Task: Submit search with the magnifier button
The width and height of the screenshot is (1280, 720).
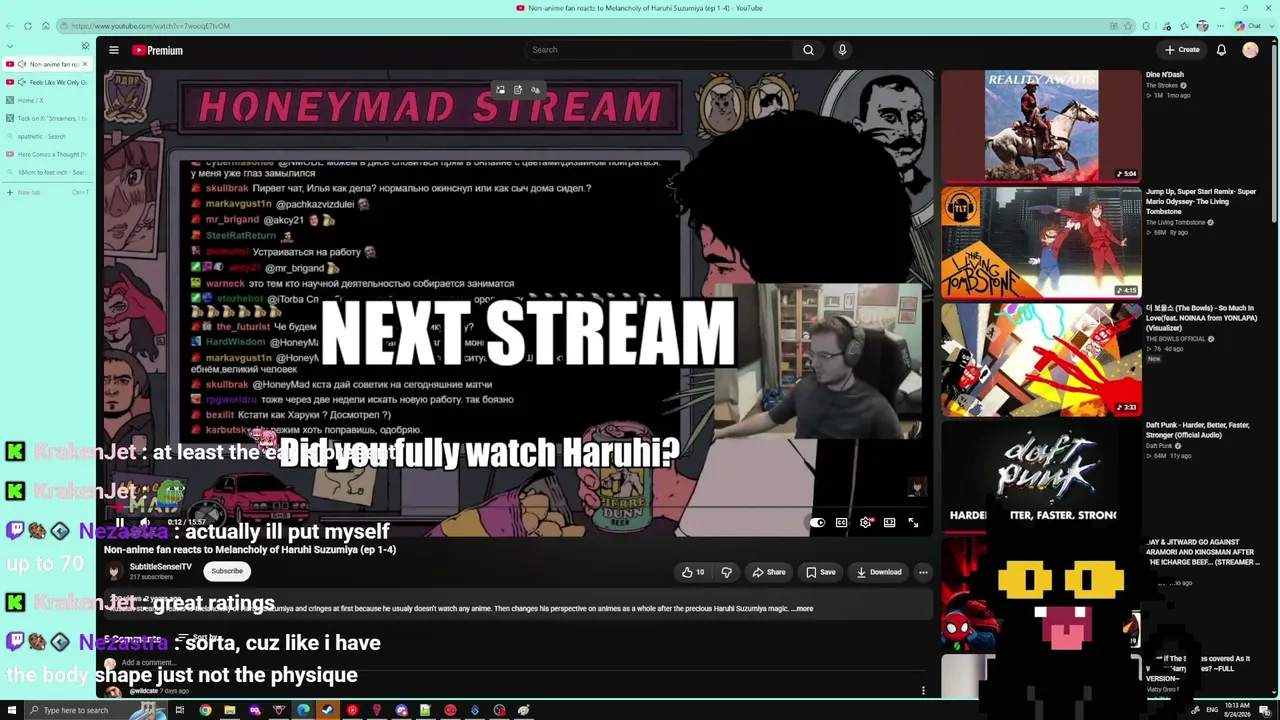Action: (x=808, y=50)
